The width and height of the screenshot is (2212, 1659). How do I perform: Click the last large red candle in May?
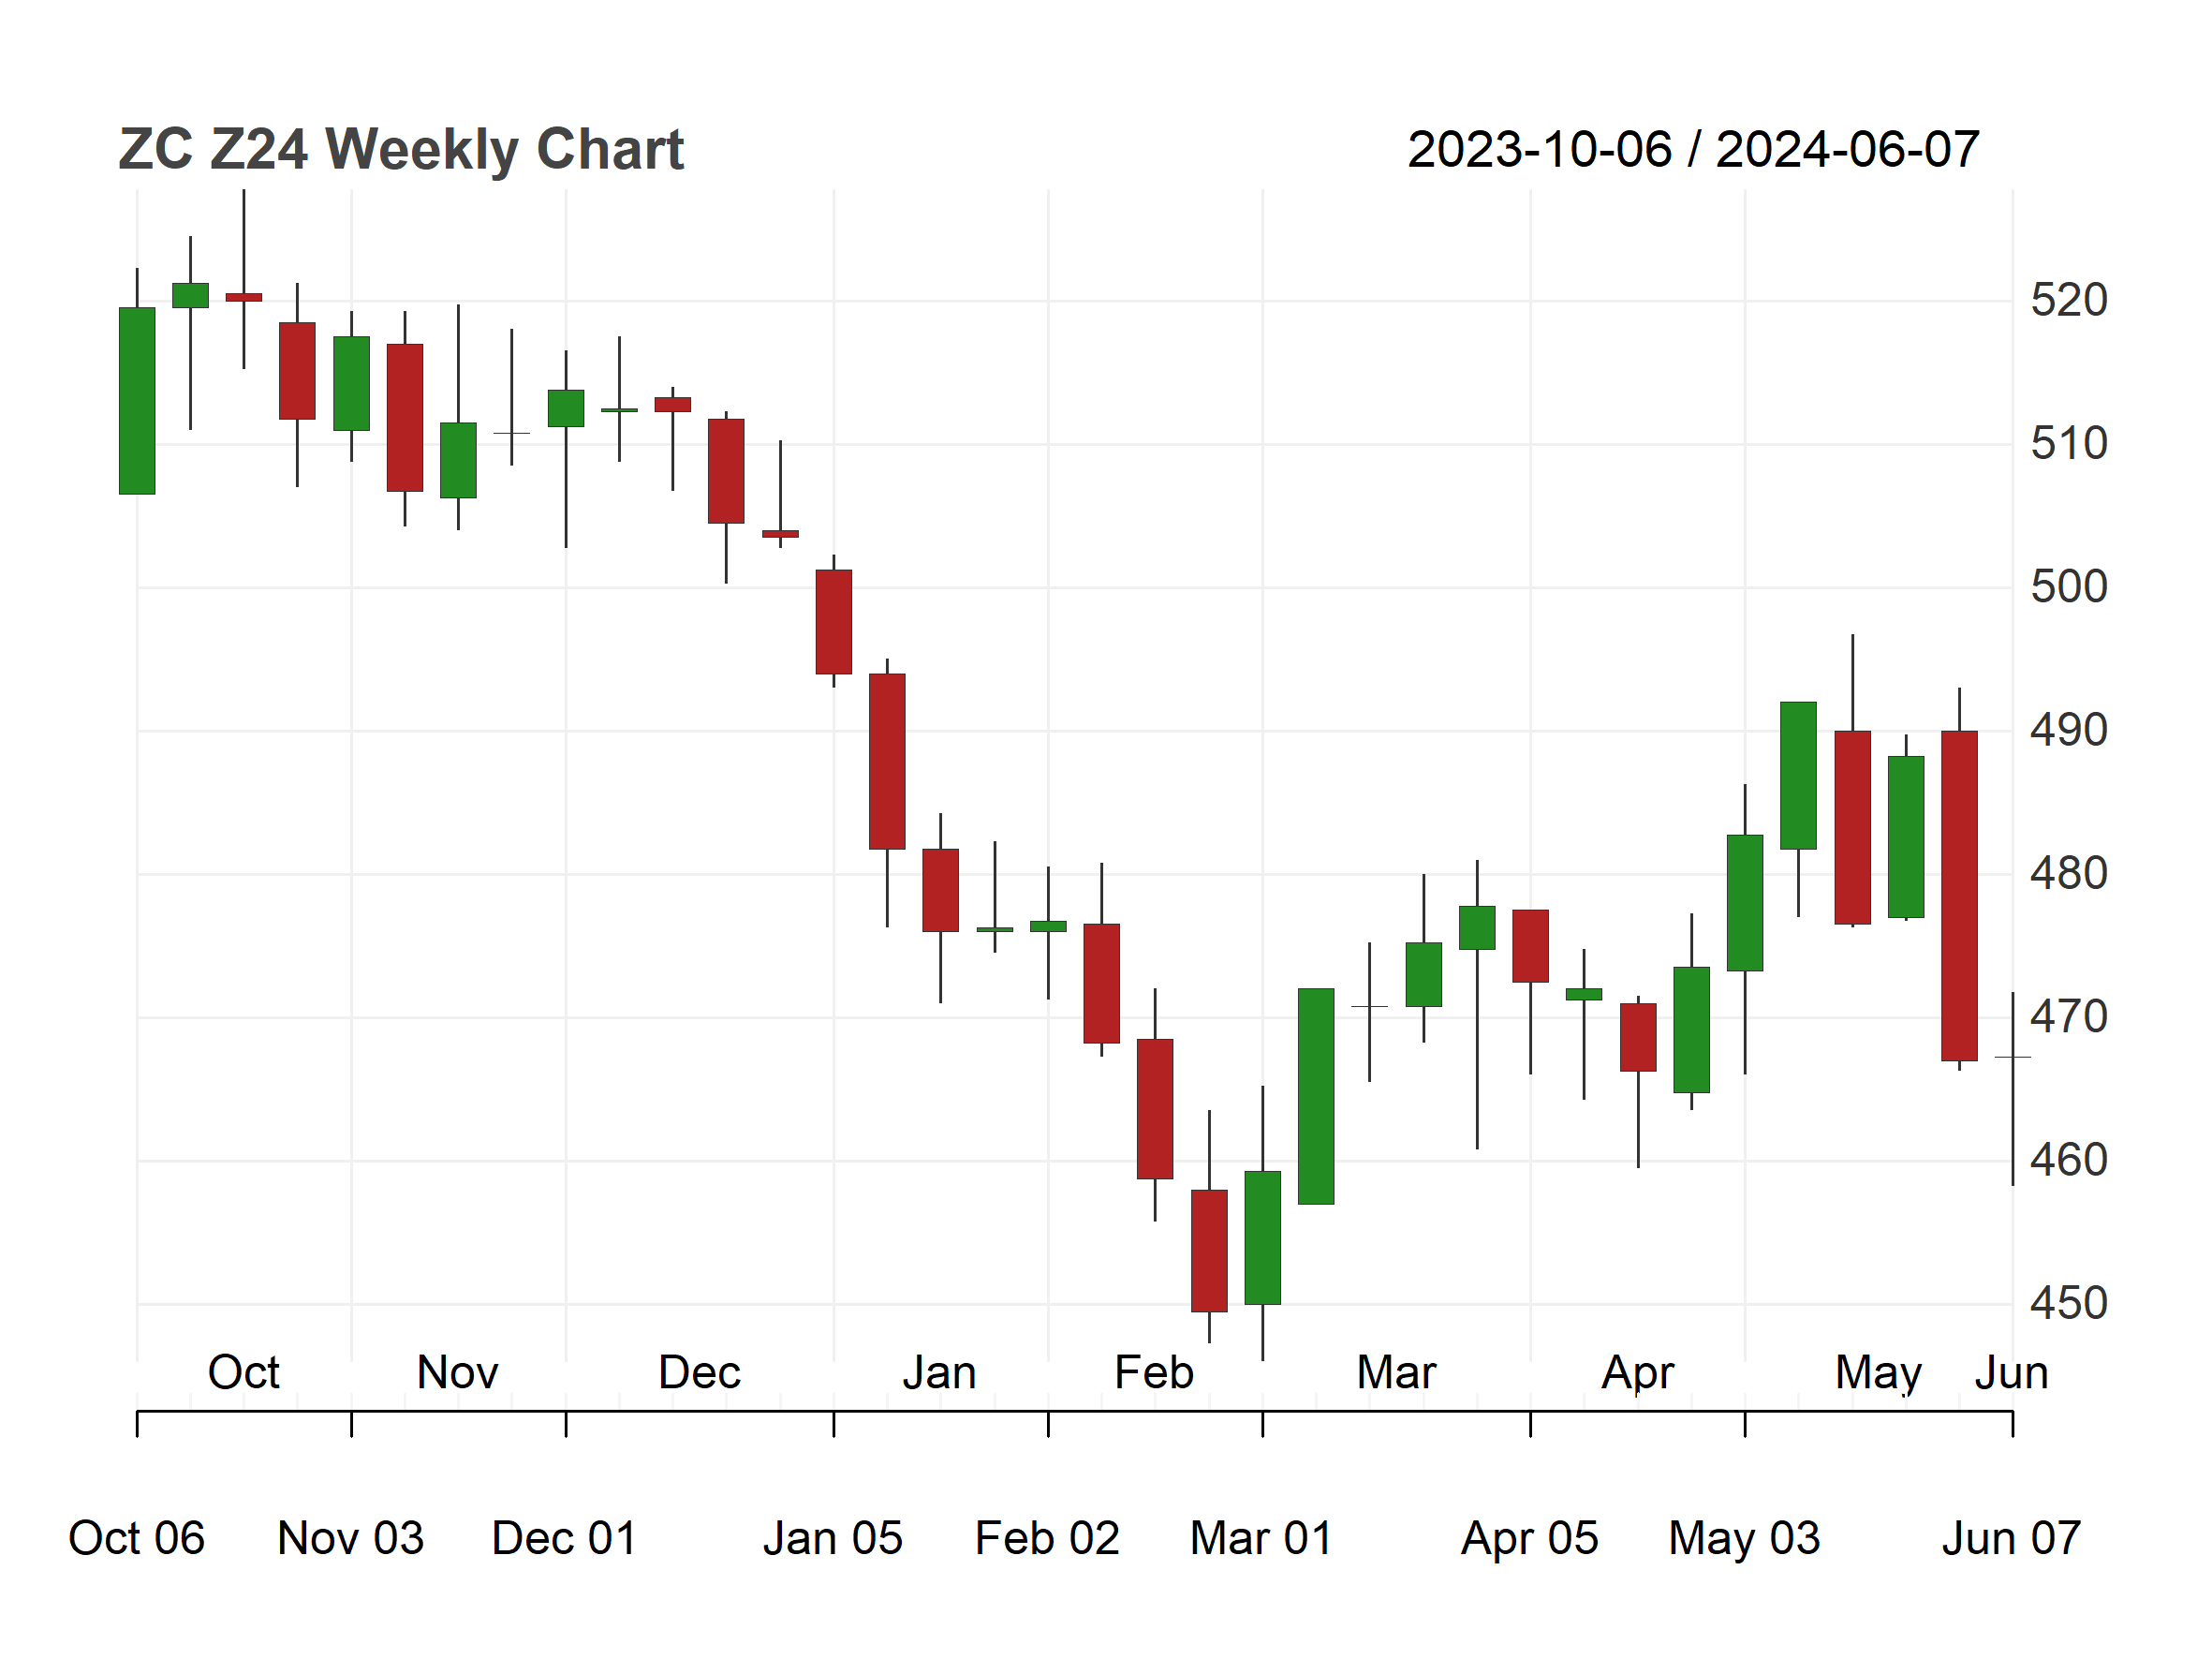[x=1959, y=895]
